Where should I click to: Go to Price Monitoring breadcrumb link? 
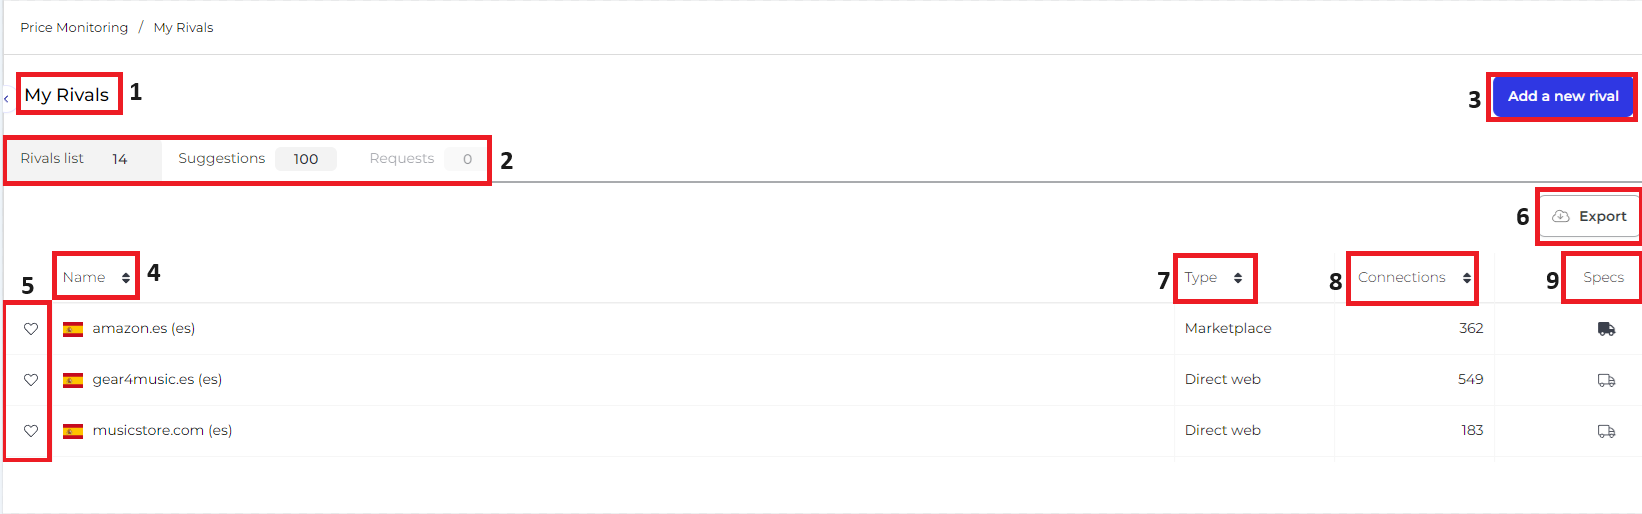click(74, 27)
